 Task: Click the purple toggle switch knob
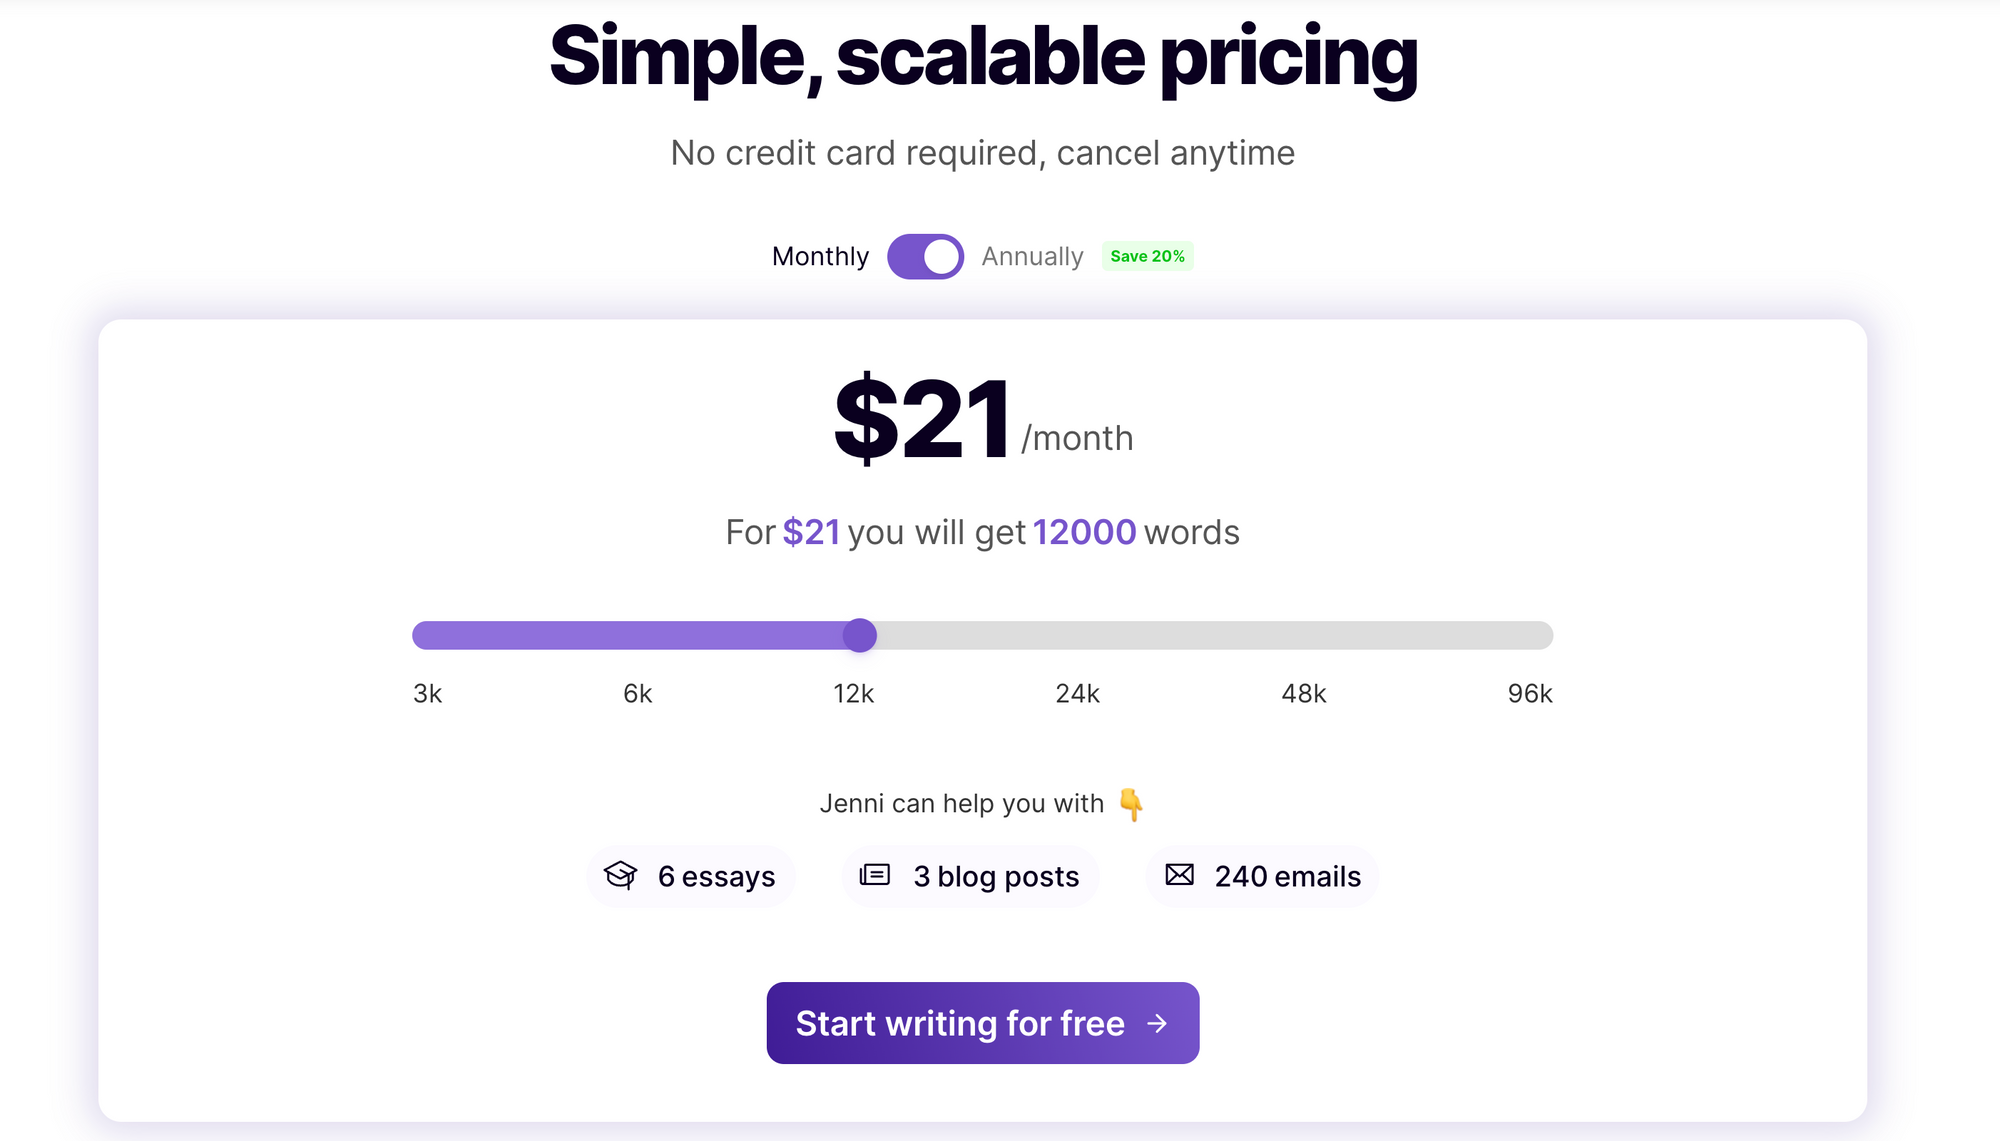(940, 256)
